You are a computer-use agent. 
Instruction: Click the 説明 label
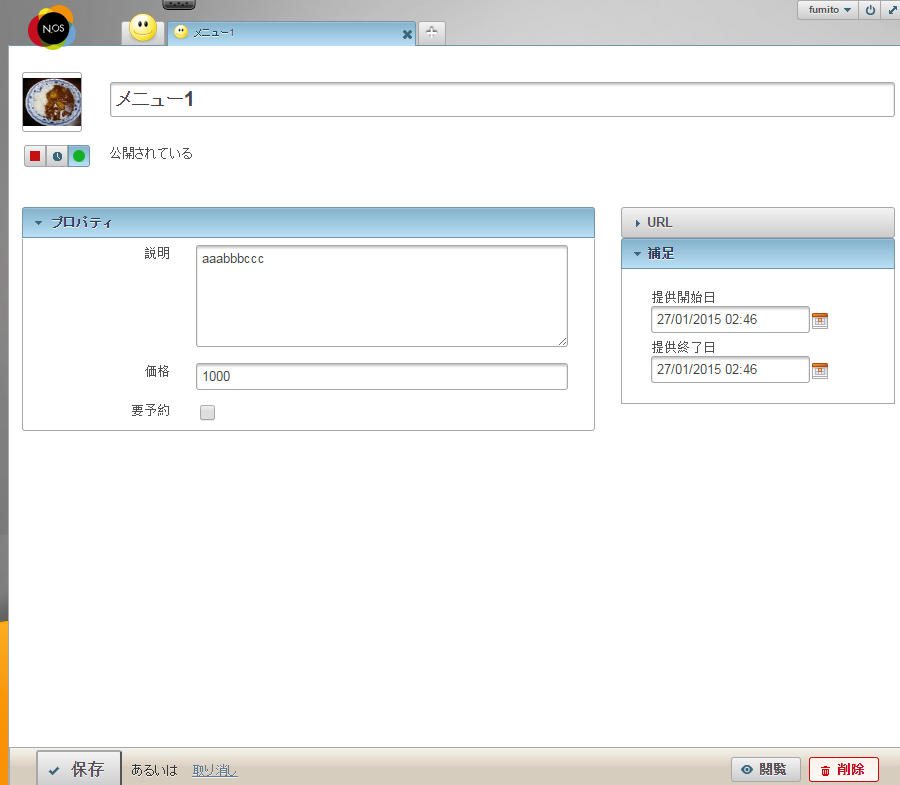pyautogui.click(x=157, y=253)
